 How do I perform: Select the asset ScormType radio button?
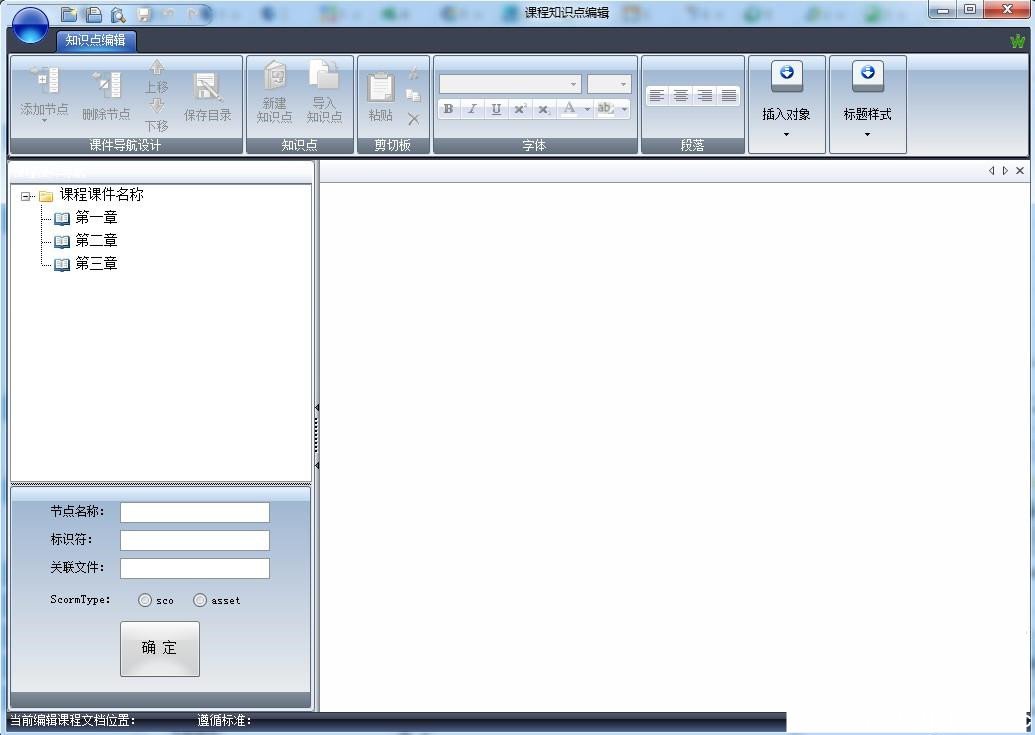[200, 600]
